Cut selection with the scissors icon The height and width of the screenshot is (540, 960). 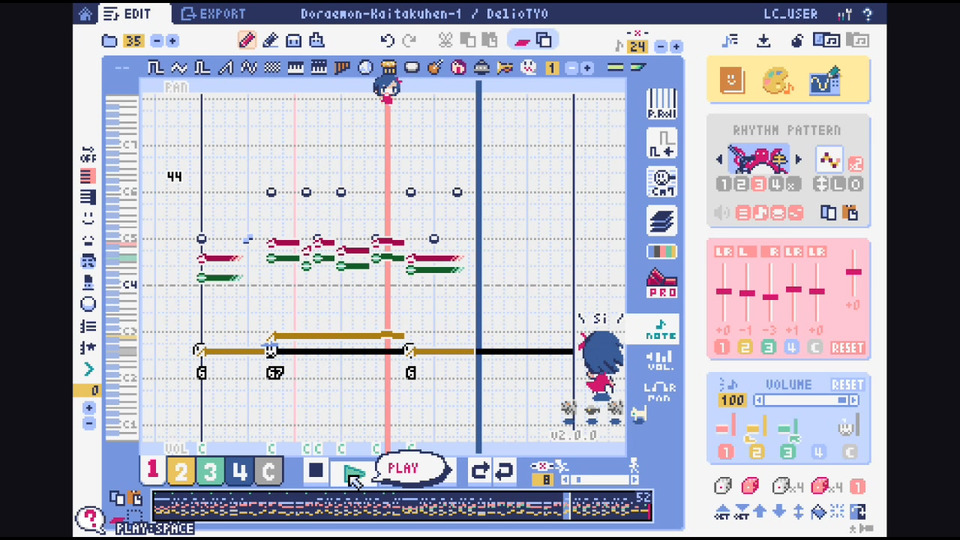(445, 40)
